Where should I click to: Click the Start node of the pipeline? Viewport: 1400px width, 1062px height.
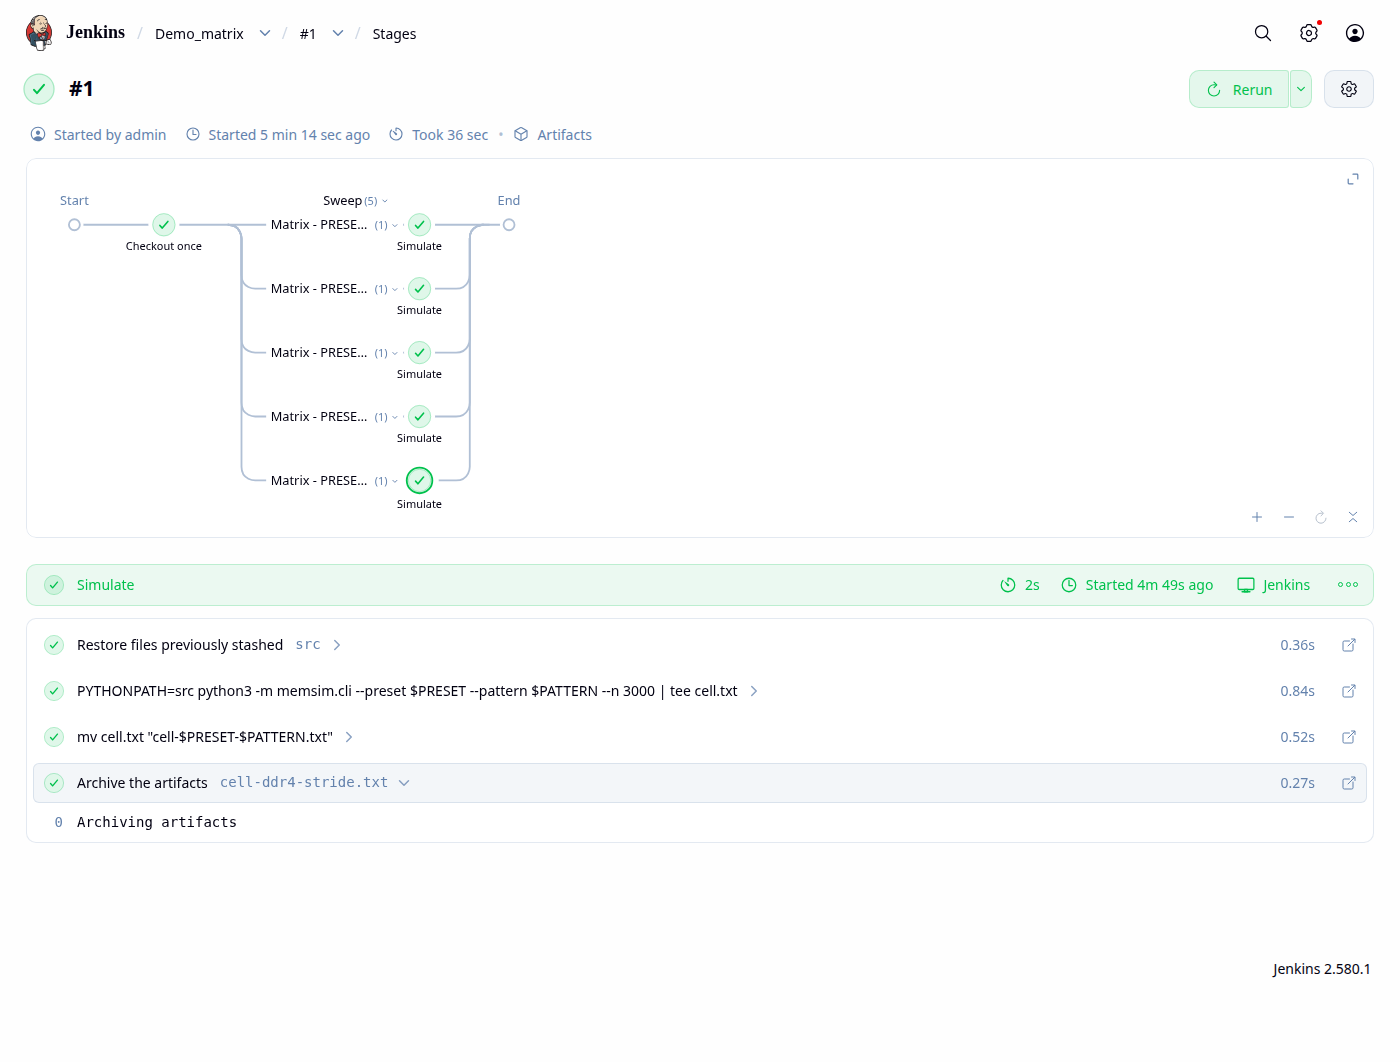tap(74, 225)
